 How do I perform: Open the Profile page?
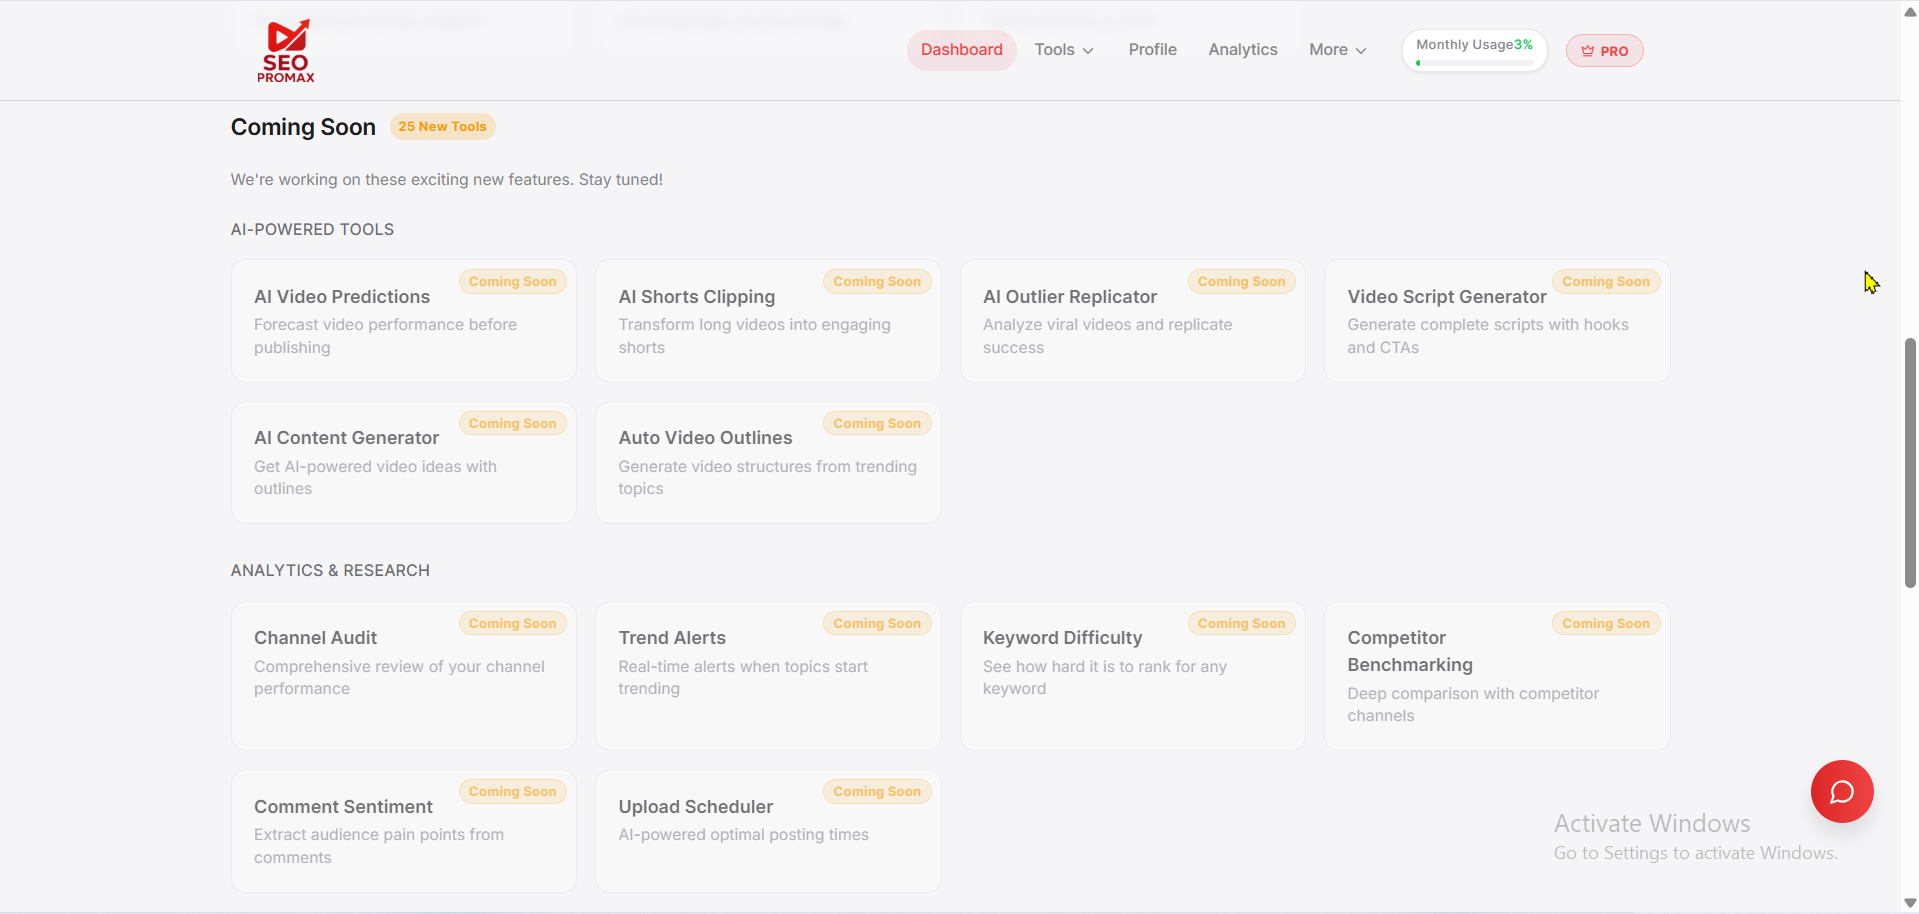pyautogui.click(x=1152, y=49)
